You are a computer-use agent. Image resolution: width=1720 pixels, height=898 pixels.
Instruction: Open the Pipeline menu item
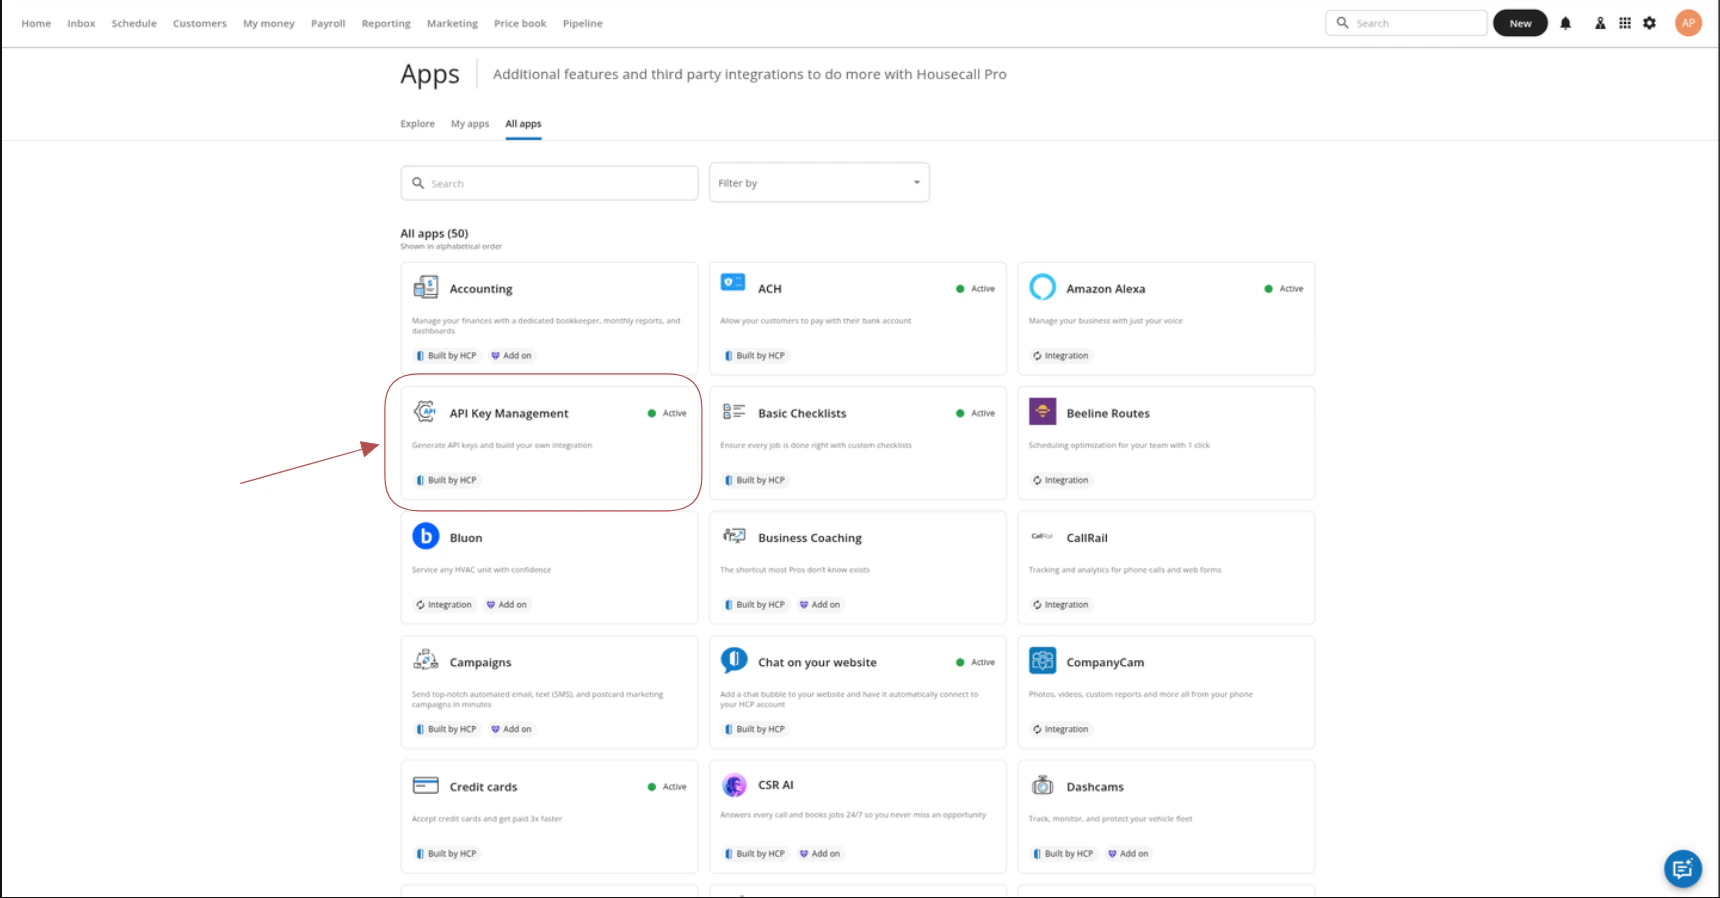[582, 23]
